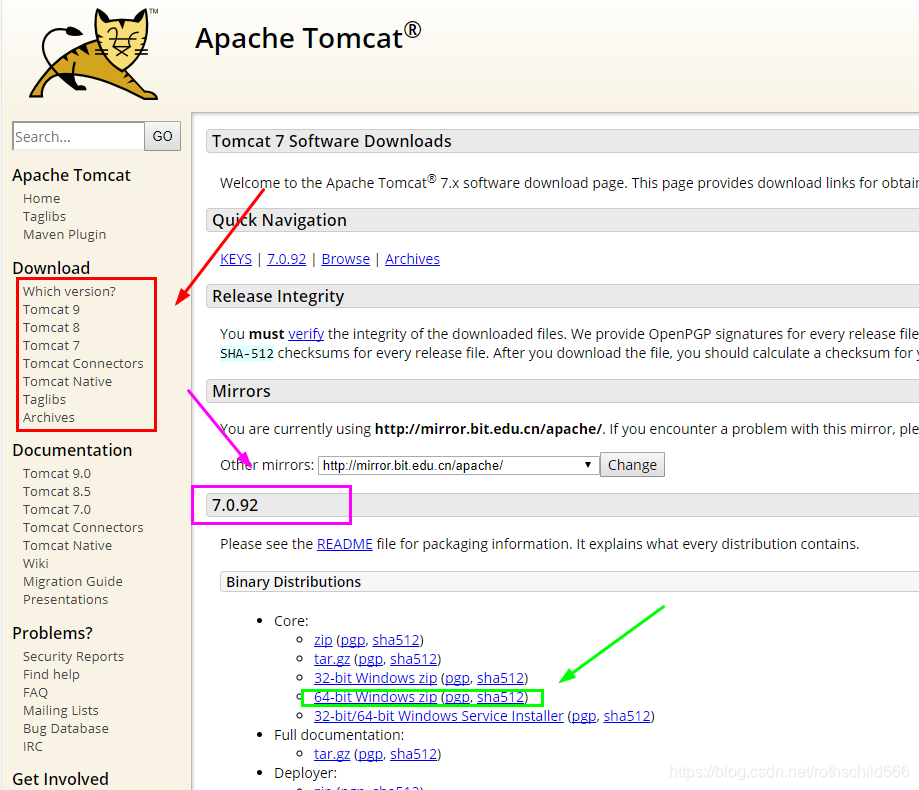
Task: Jump to 7.0.92 via the Quick Navigation link
Action: (x=287, y=259)
